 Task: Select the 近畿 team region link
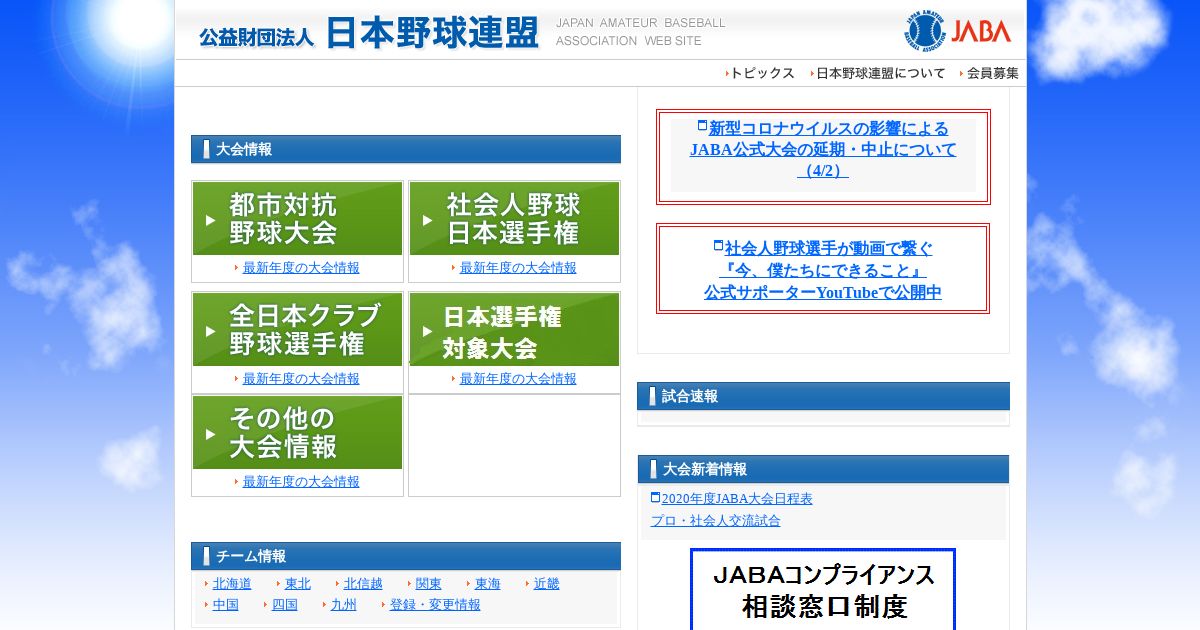coord(547,584)
